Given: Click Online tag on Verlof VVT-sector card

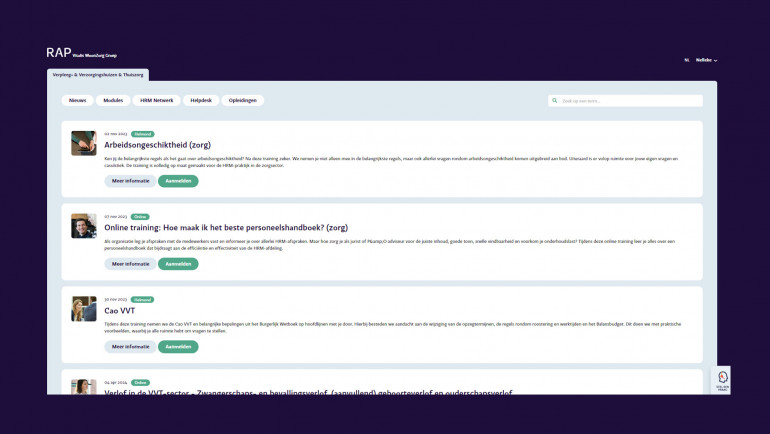Looking at the screenshot, I should point(140,382).
